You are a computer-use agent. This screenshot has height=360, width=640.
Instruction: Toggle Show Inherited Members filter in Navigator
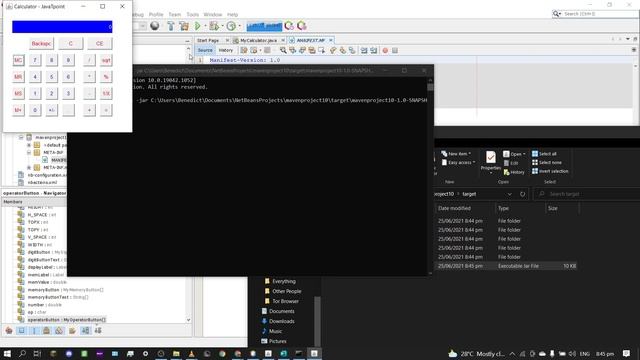[x=9, y=331]
